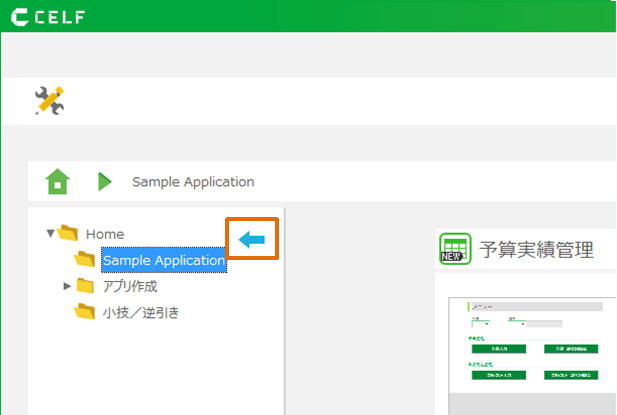Expand the アプリ作成 tree node
Screen dimensions: 617x415
(67, 286)
